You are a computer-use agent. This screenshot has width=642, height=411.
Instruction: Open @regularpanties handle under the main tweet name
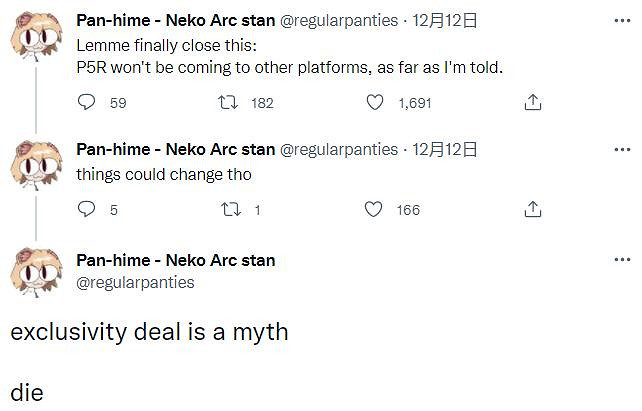(x=135, y=283)
